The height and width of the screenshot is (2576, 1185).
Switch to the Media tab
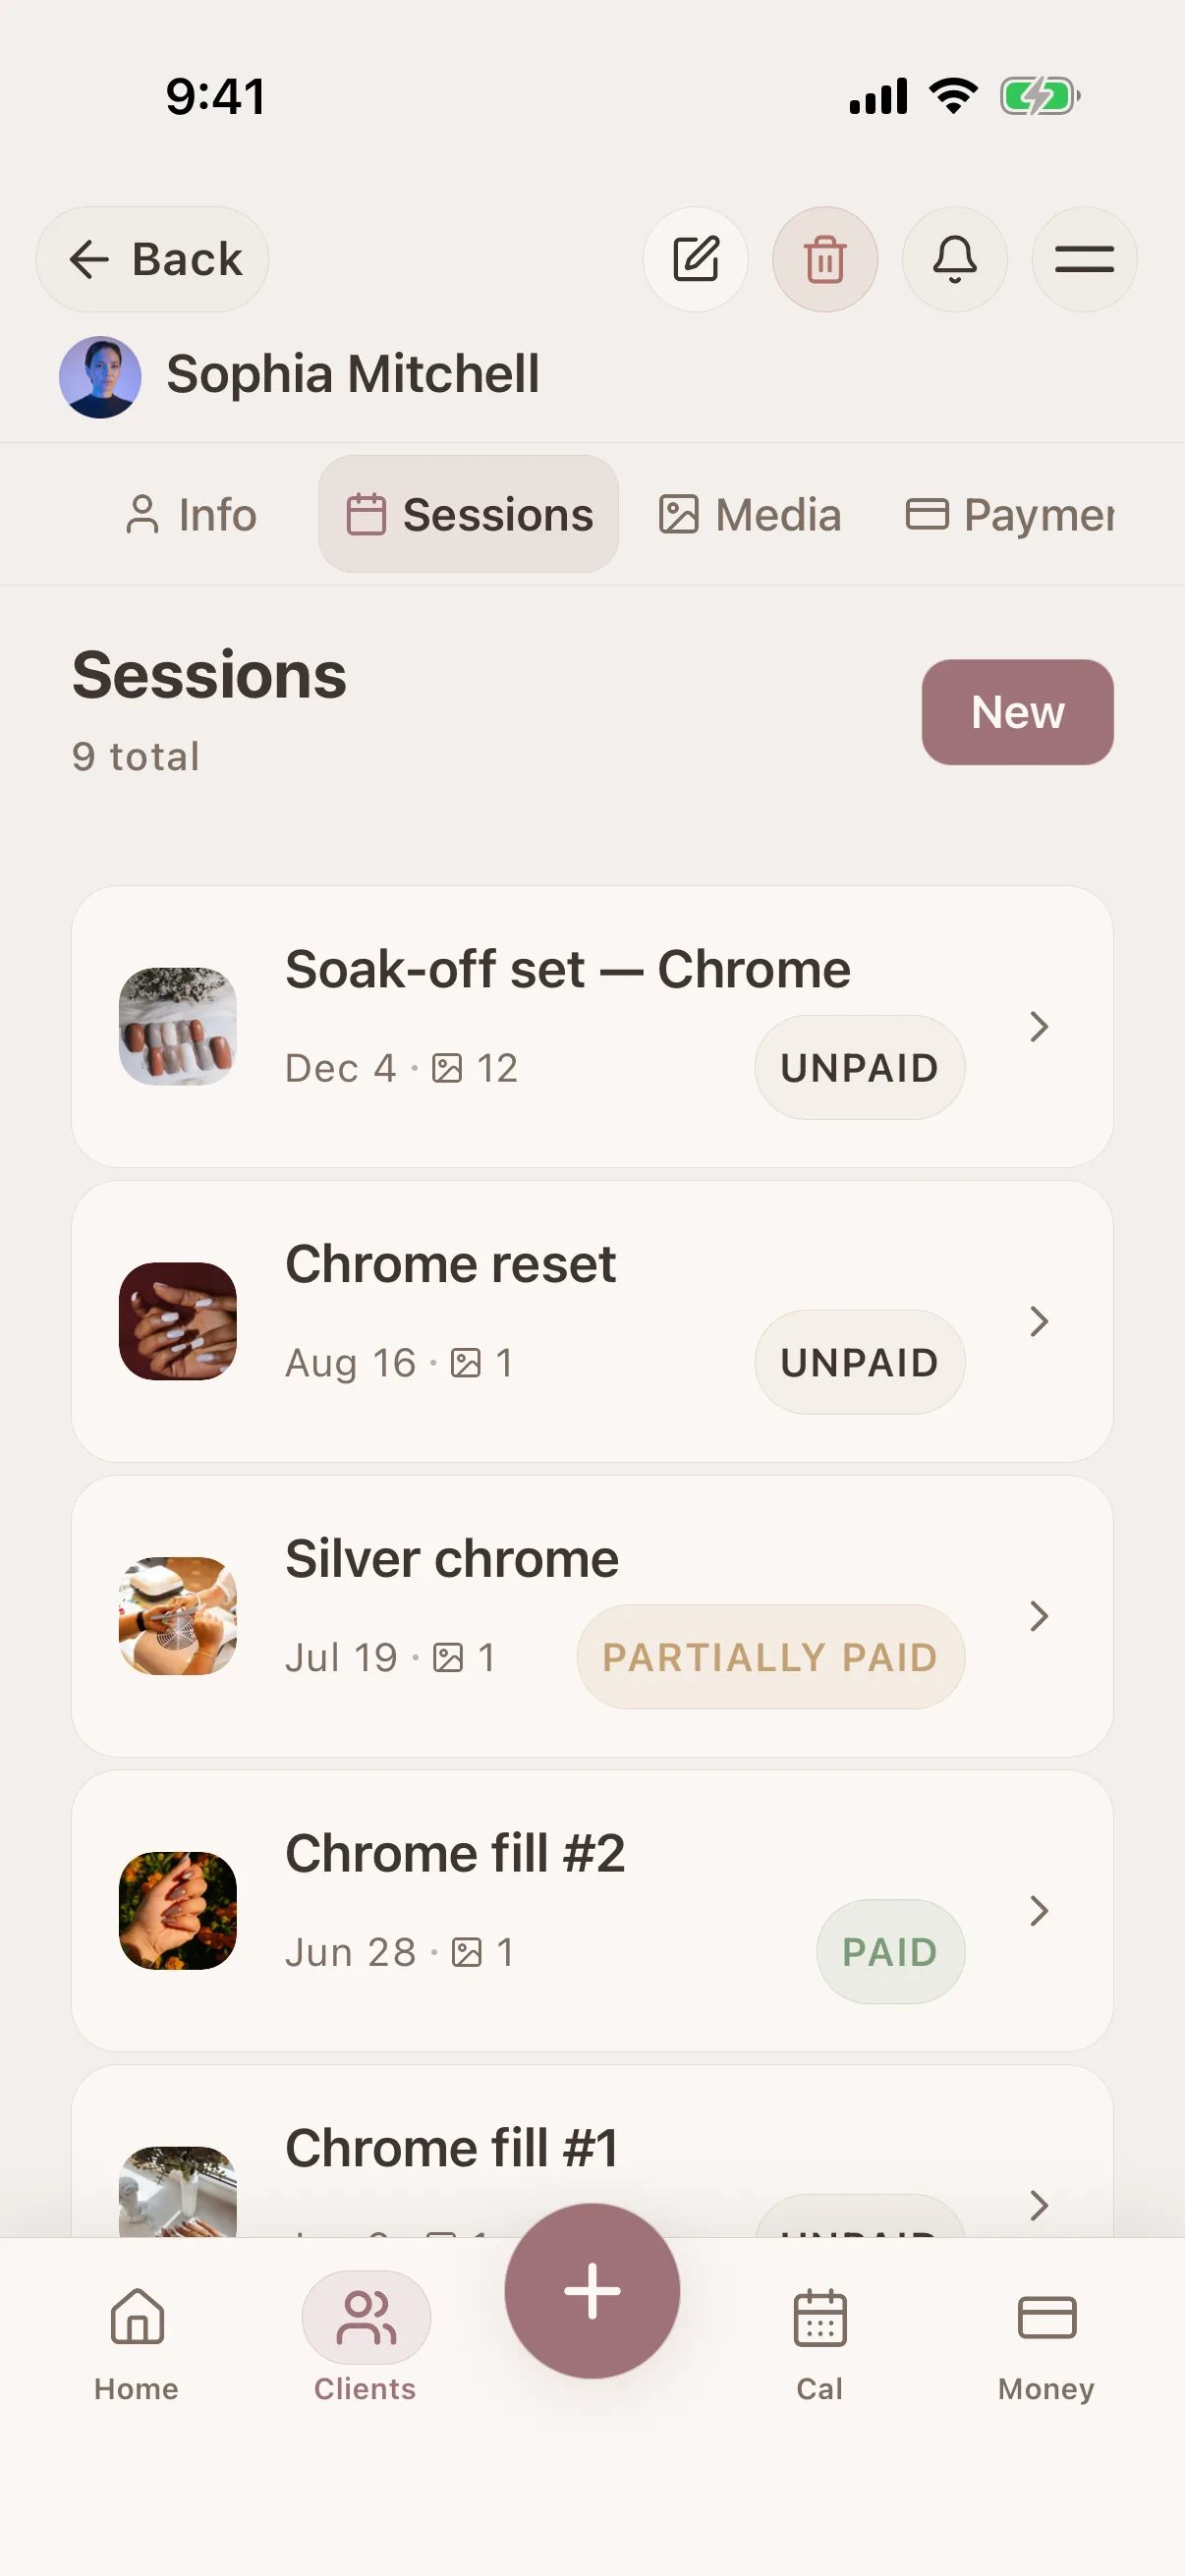750,515
